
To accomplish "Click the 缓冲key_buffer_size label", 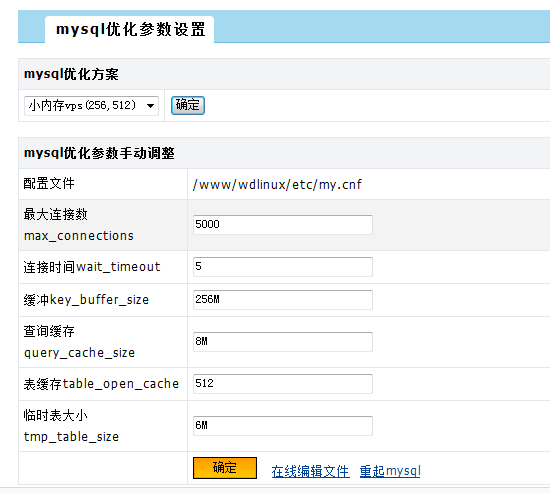I will (x=86, y=300).
